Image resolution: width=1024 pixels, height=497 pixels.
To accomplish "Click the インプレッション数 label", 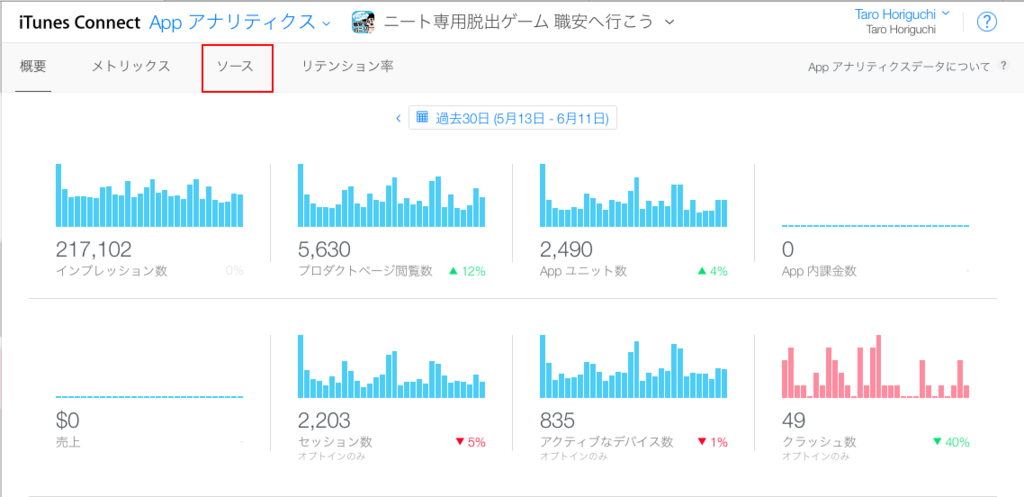I will [x=112, y=271].
